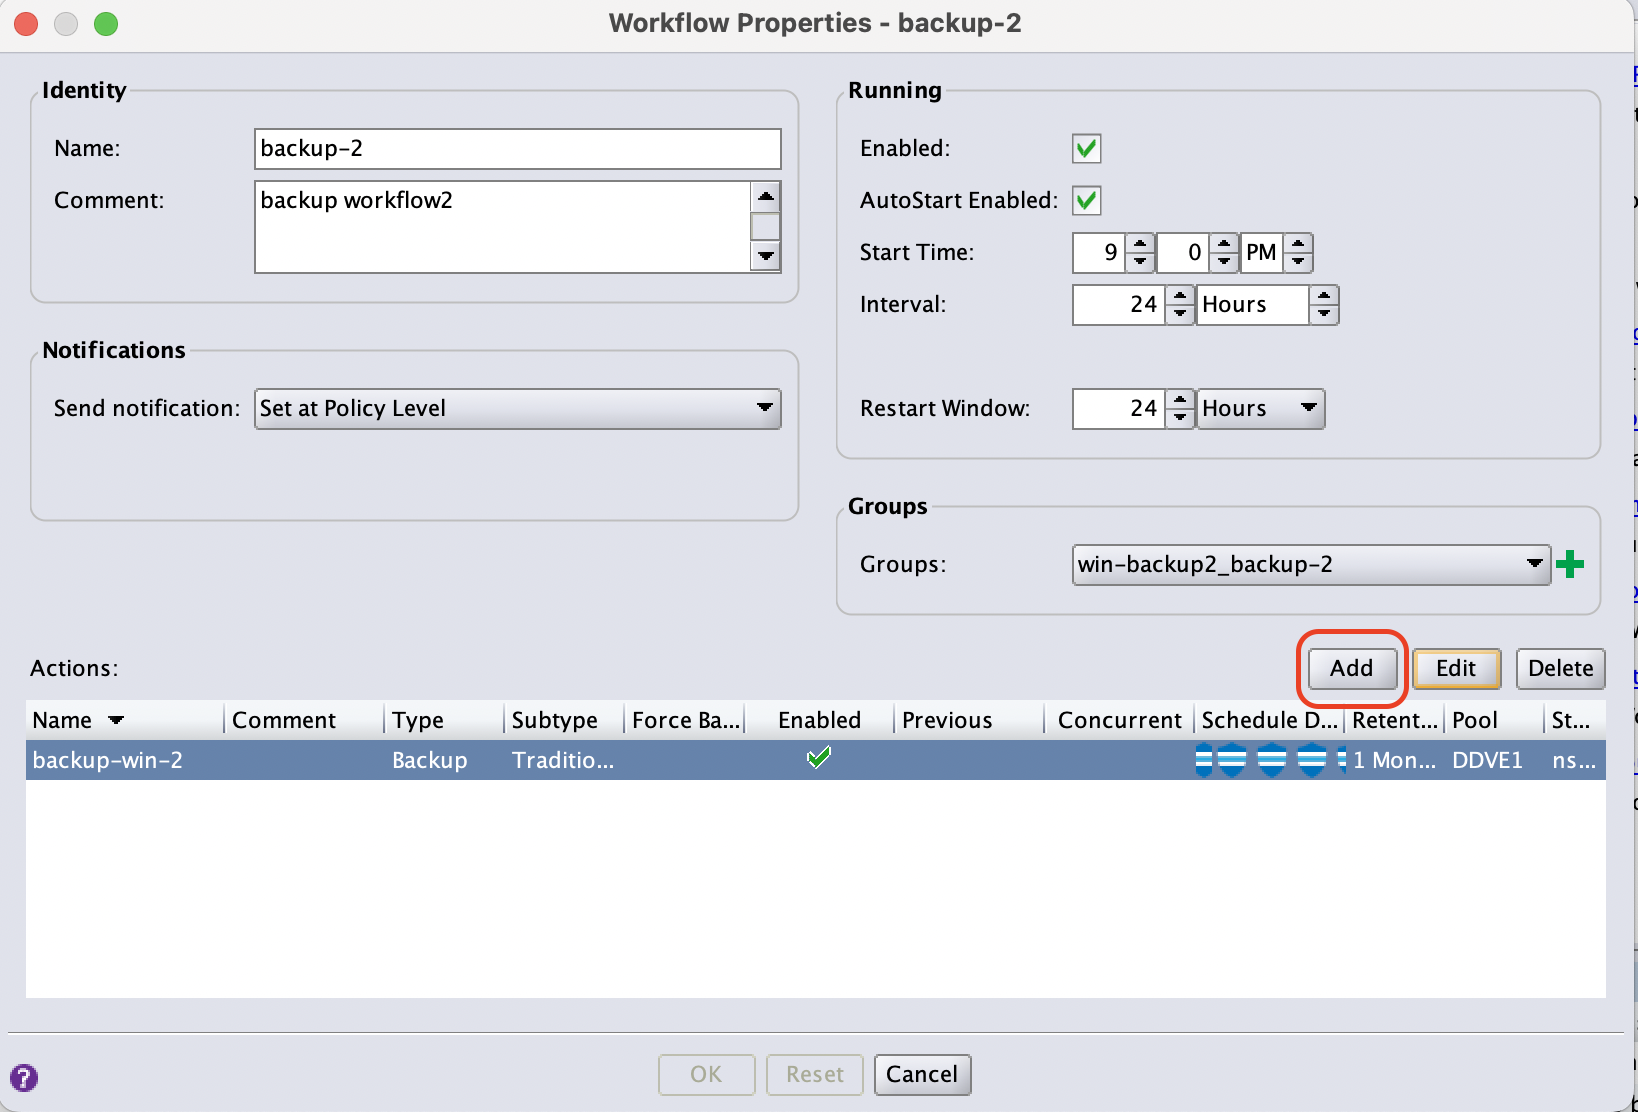Click the Enabled column header
Screen dimensions: 1638x1112
[x=820, y=720]
